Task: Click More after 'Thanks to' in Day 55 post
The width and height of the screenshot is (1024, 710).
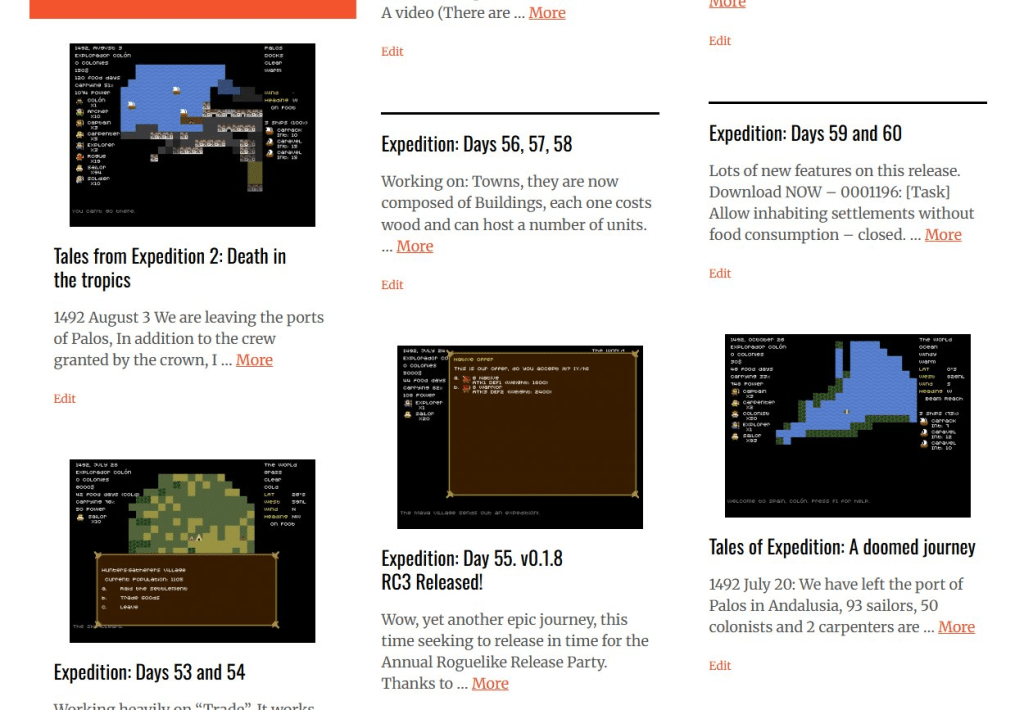Action: click(490, 684)
